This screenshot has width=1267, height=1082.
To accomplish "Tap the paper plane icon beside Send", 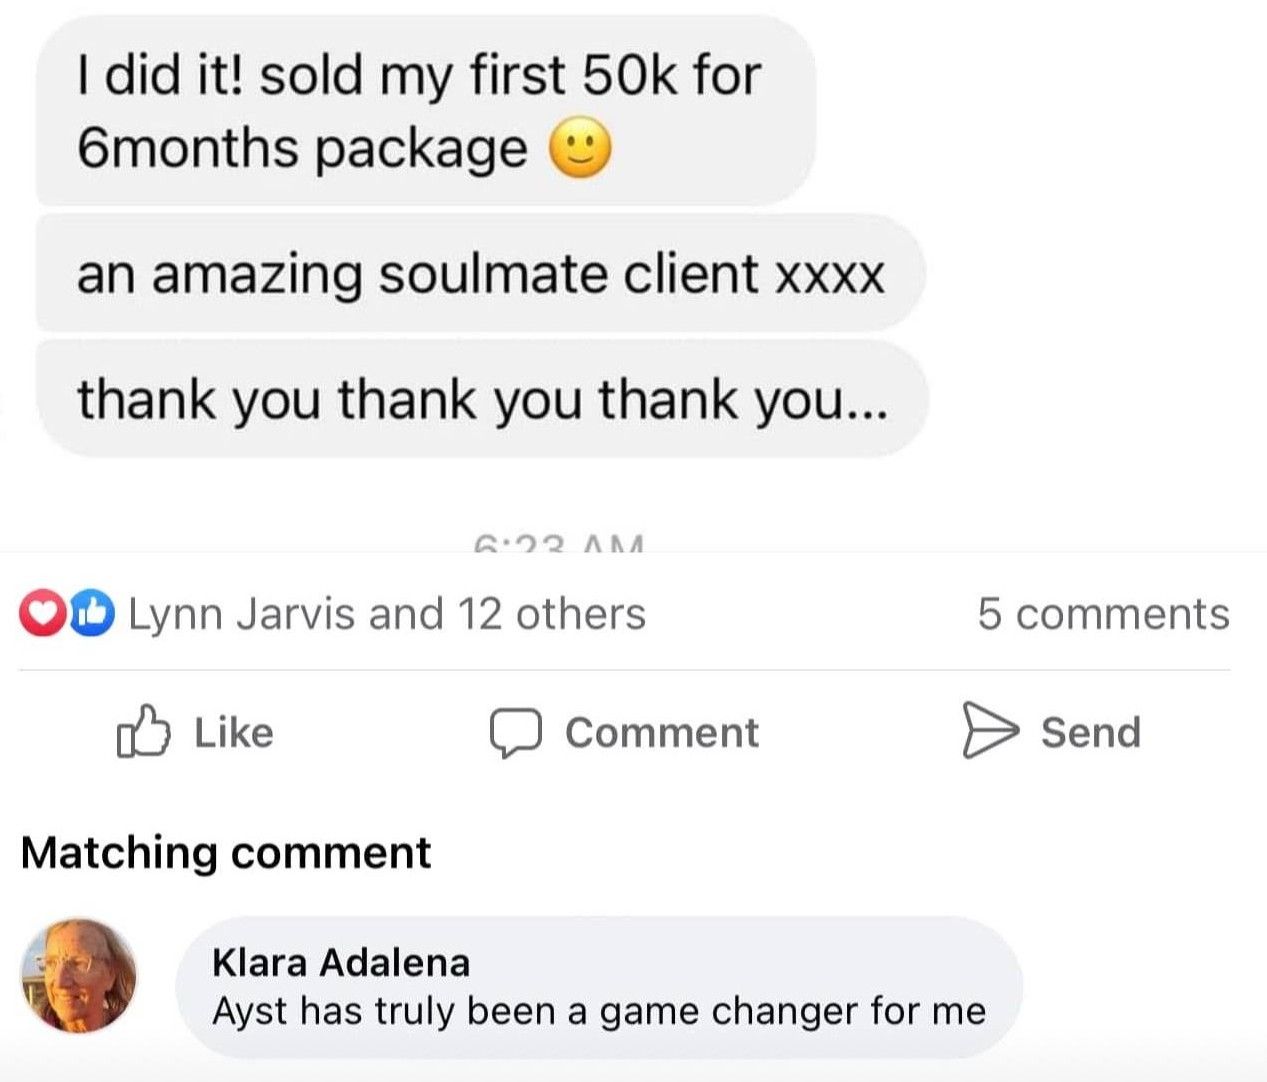I will pos(988,731).
